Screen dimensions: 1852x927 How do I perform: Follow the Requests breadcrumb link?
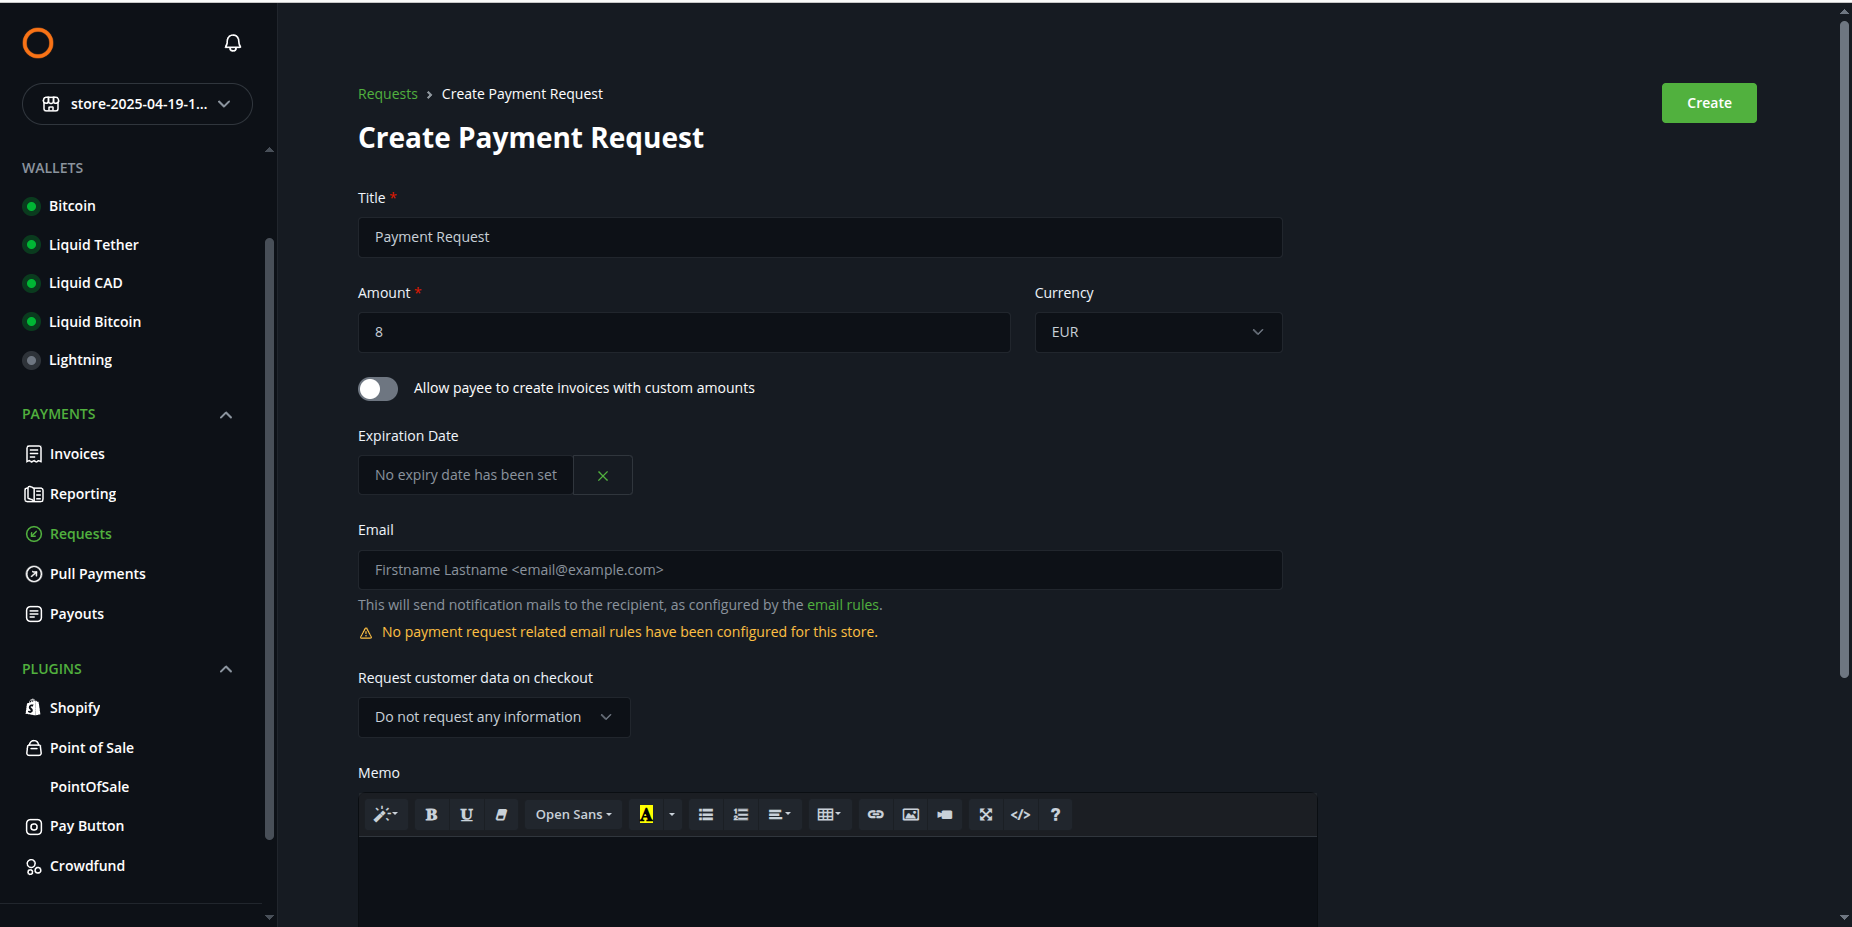pos(388,94)
